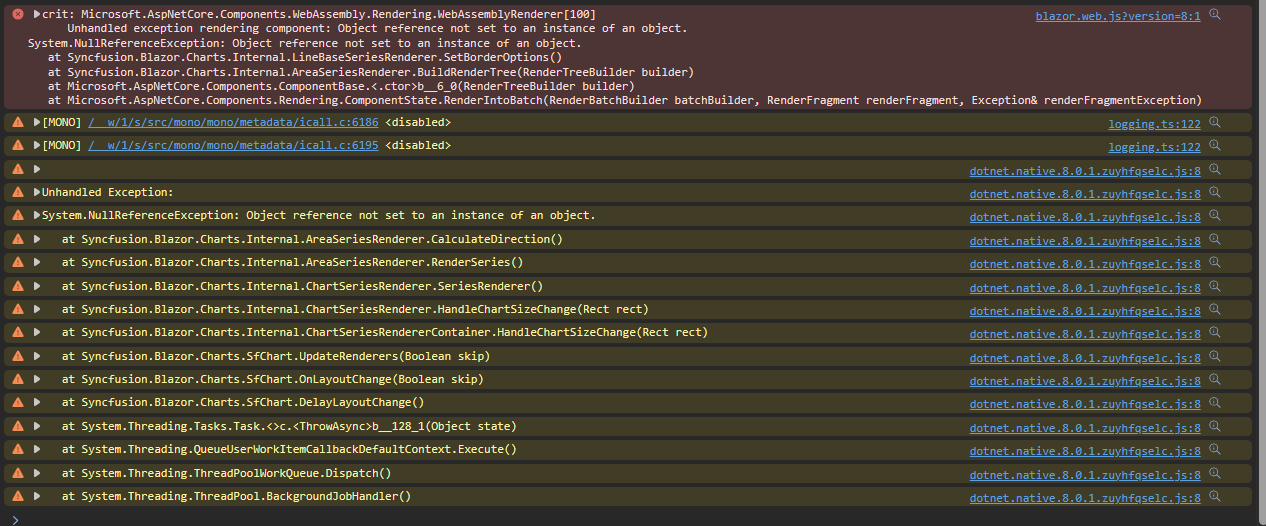The height and width of the screenshot is (526, 1266).
Task: Click magnifier icon on SfChart.DelayLayoutChange row
Action: [1215, 403]
